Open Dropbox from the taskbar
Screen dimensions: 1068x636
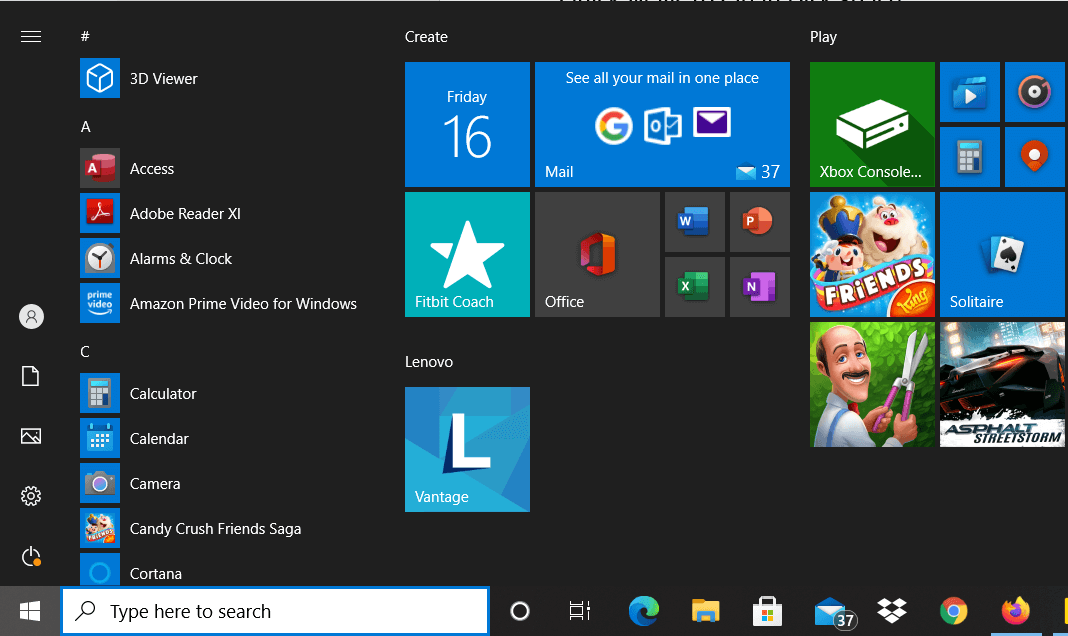point(892,611)
